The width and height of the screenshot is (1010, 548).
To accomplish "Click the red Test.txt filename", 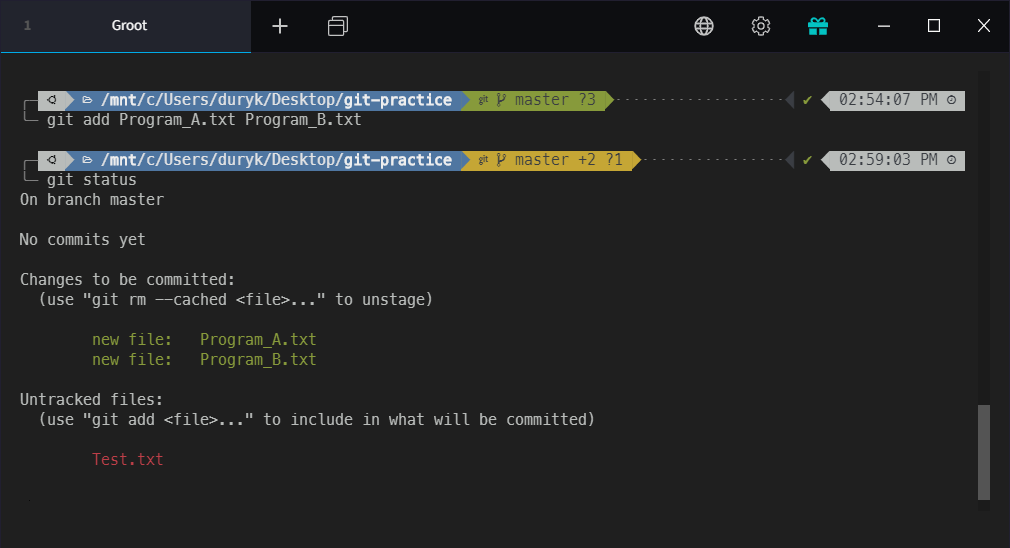I will click(x=128, y=459).
